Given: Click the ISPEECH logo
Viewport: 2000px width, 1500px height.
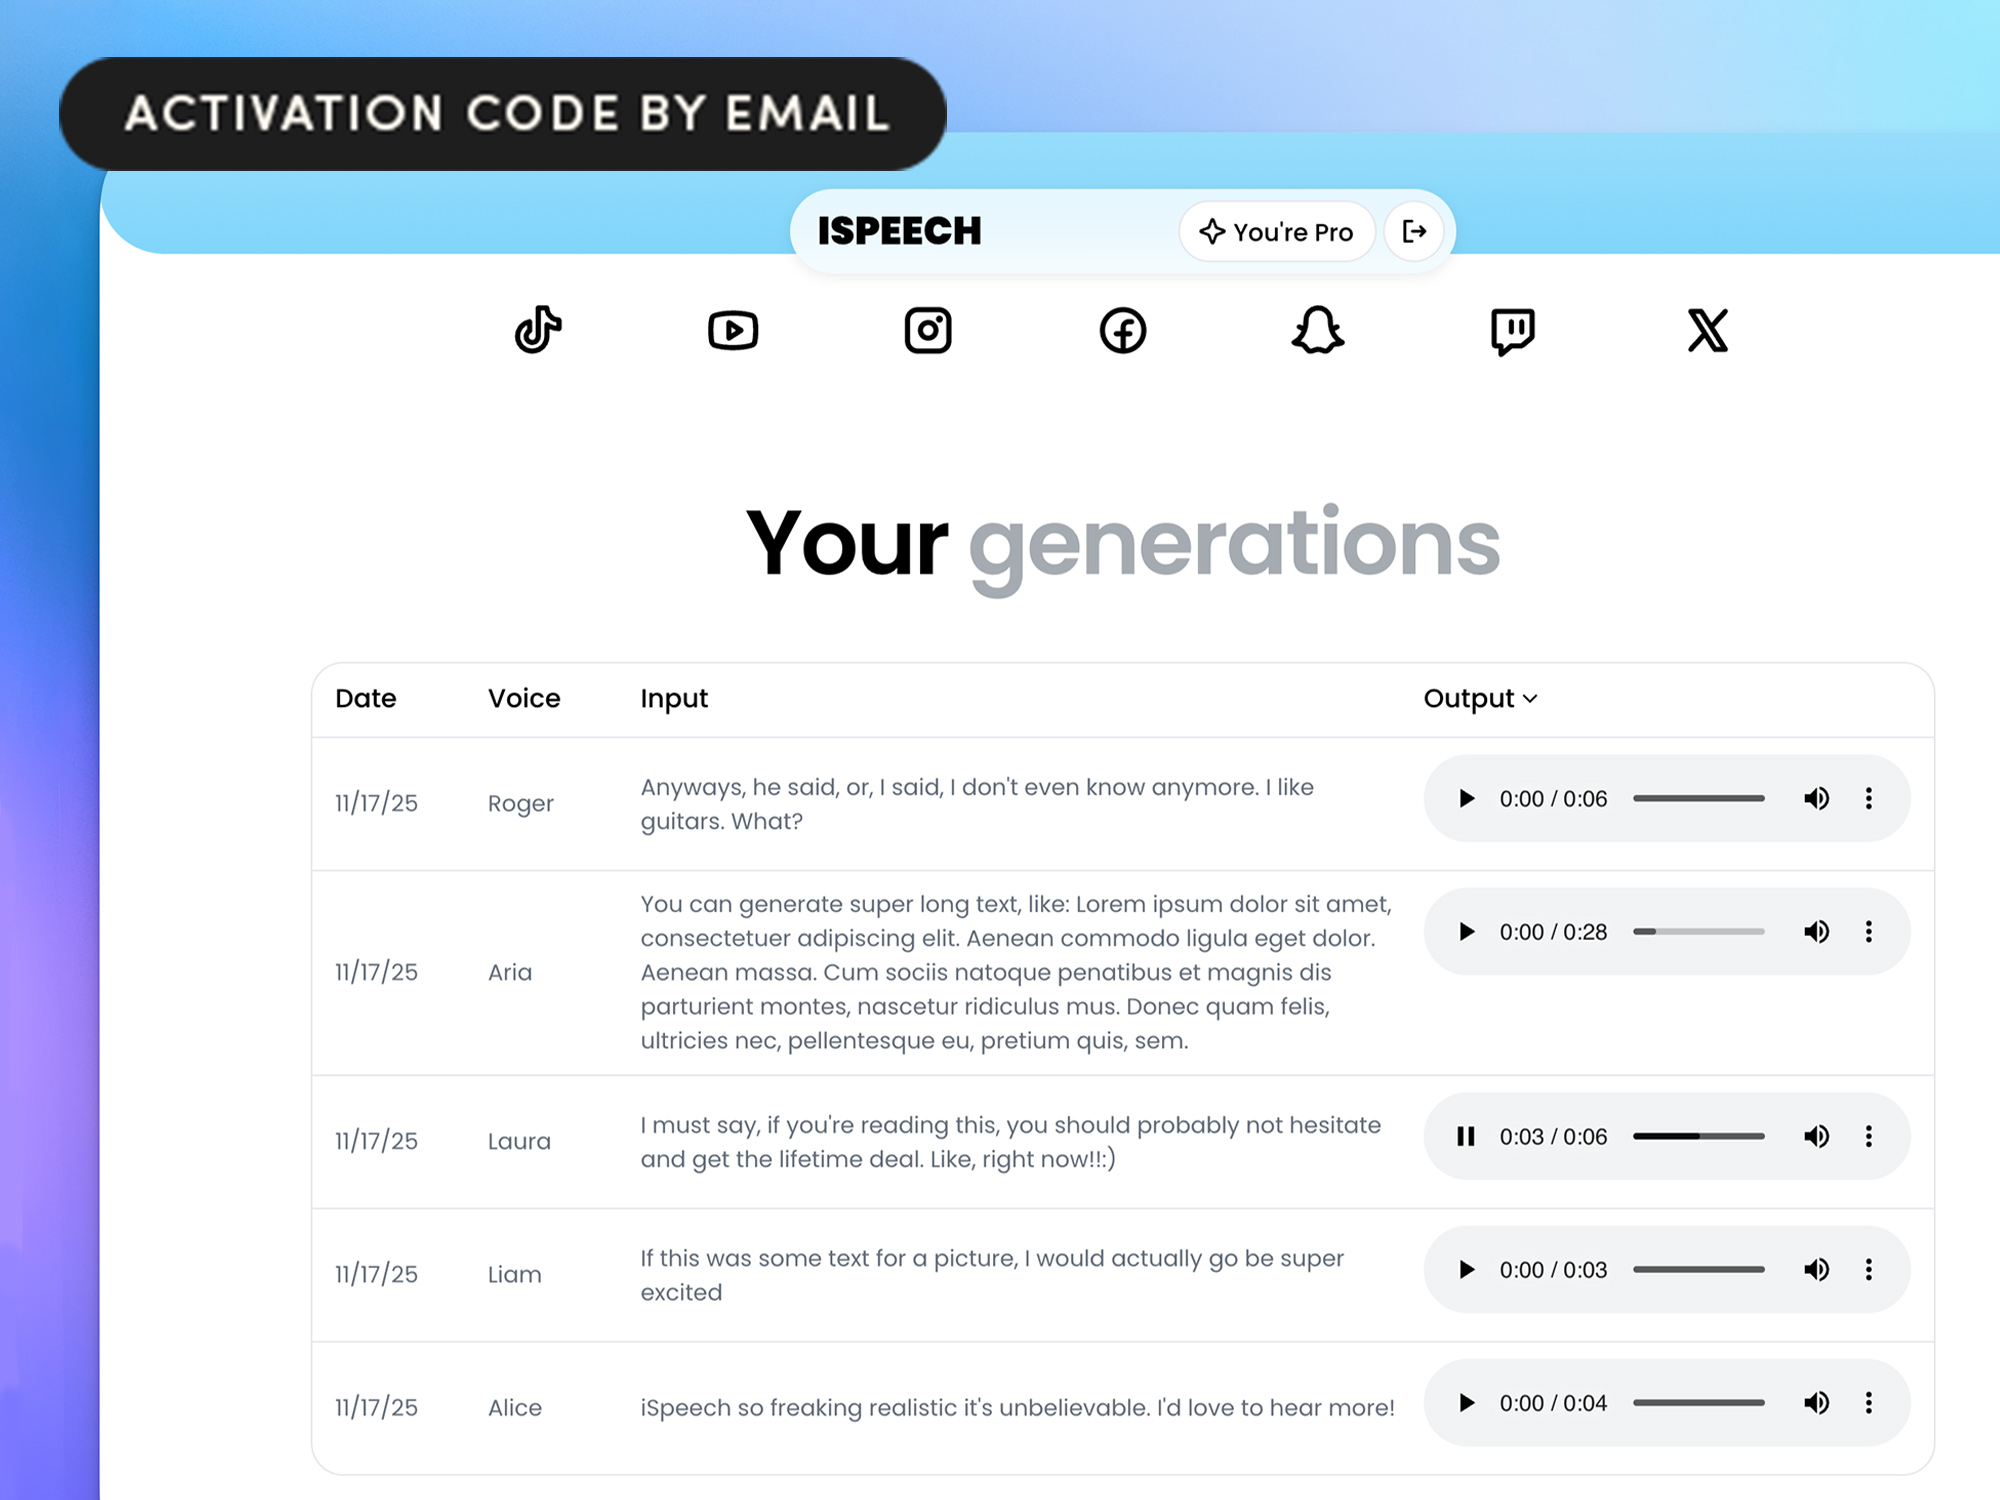Looking at the screenshot, I should point(900,231).
